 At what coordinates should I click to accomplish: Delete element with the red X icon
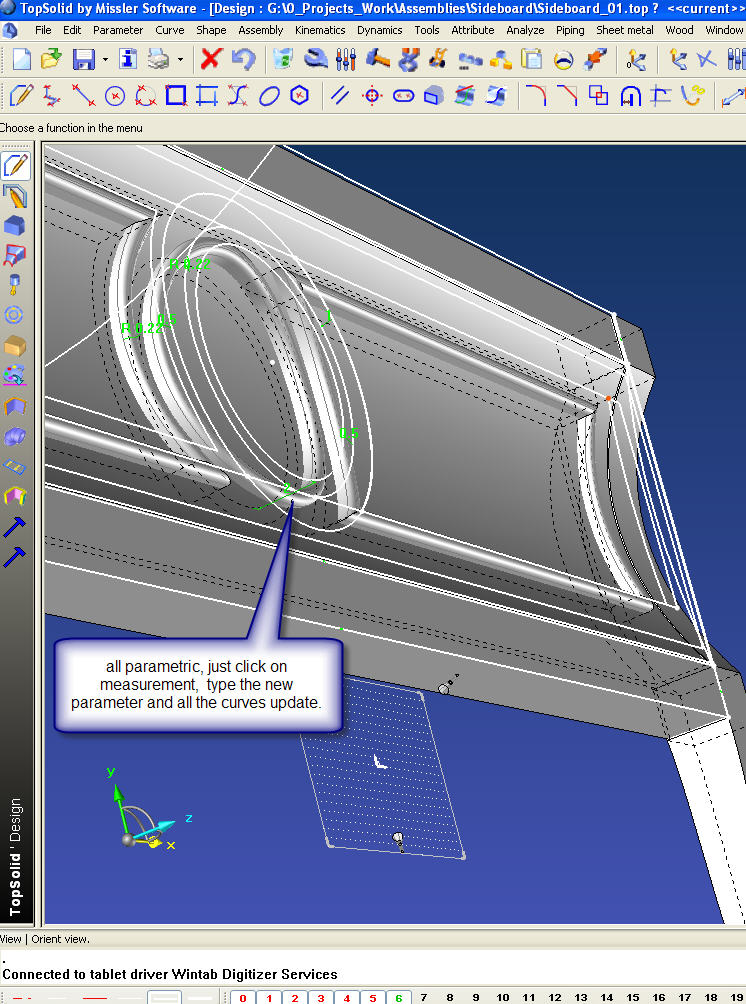pos(211,59)
